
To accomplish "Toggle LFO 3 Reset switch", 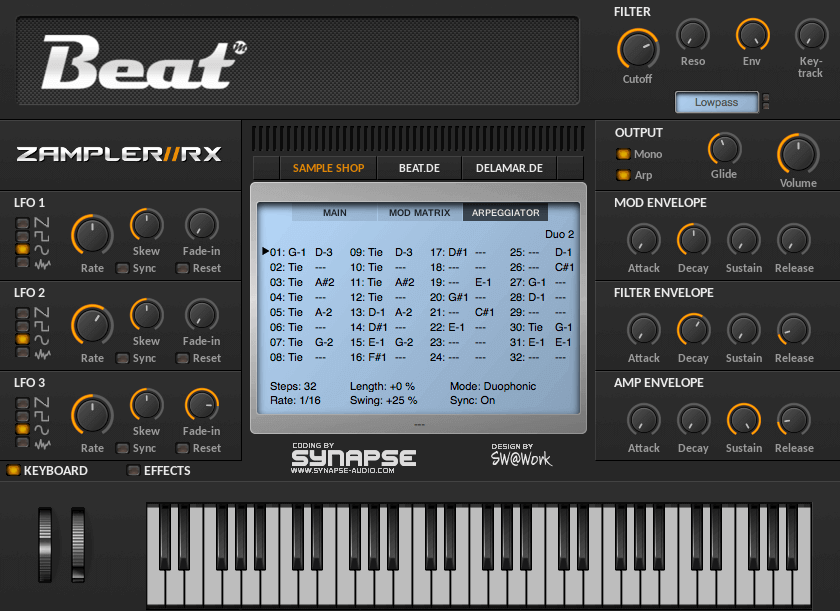I will coord(183,448).
